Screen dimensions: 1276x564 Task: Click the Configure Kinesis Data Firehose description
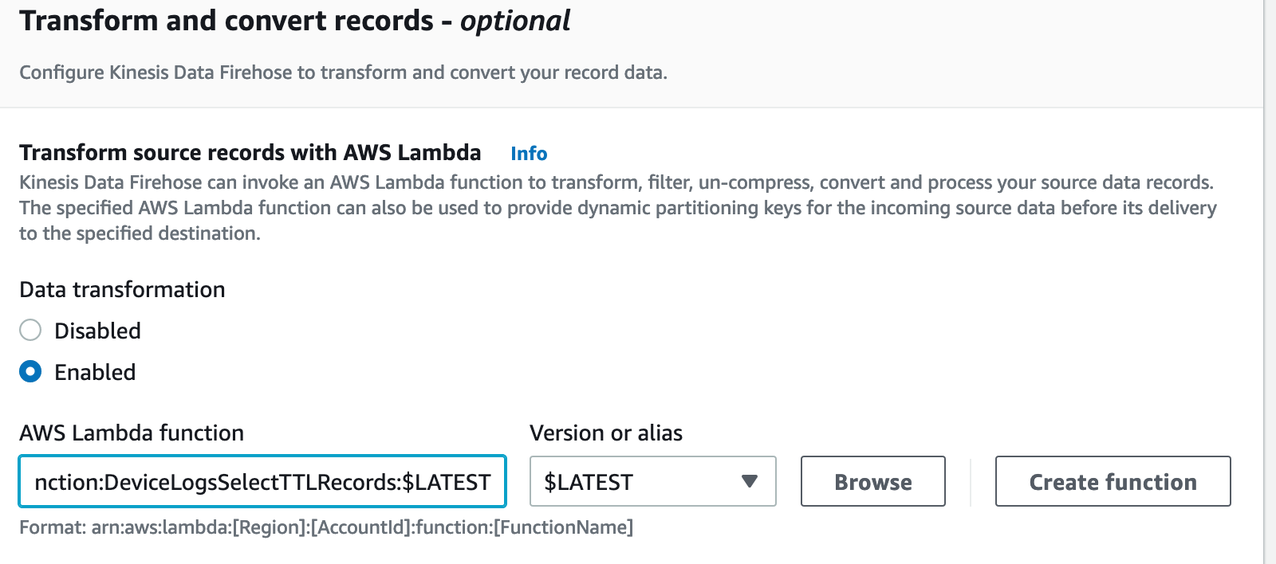click(x=343, y=73)
